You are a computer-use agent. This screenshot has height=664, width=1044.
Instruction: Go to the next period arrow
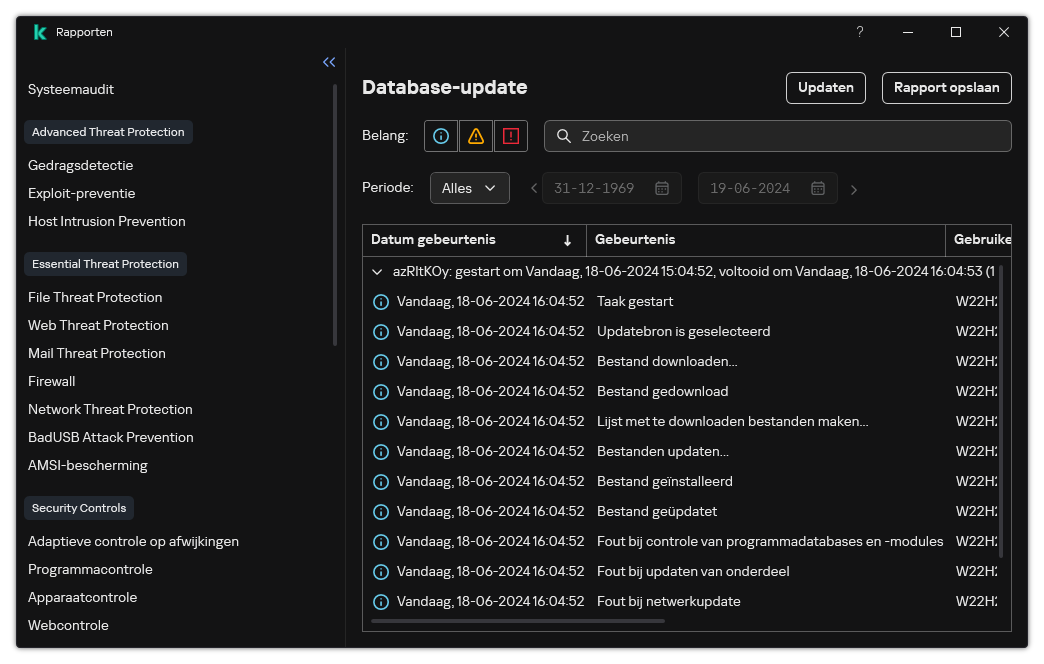pyautogui.click(x=853, y=189)
